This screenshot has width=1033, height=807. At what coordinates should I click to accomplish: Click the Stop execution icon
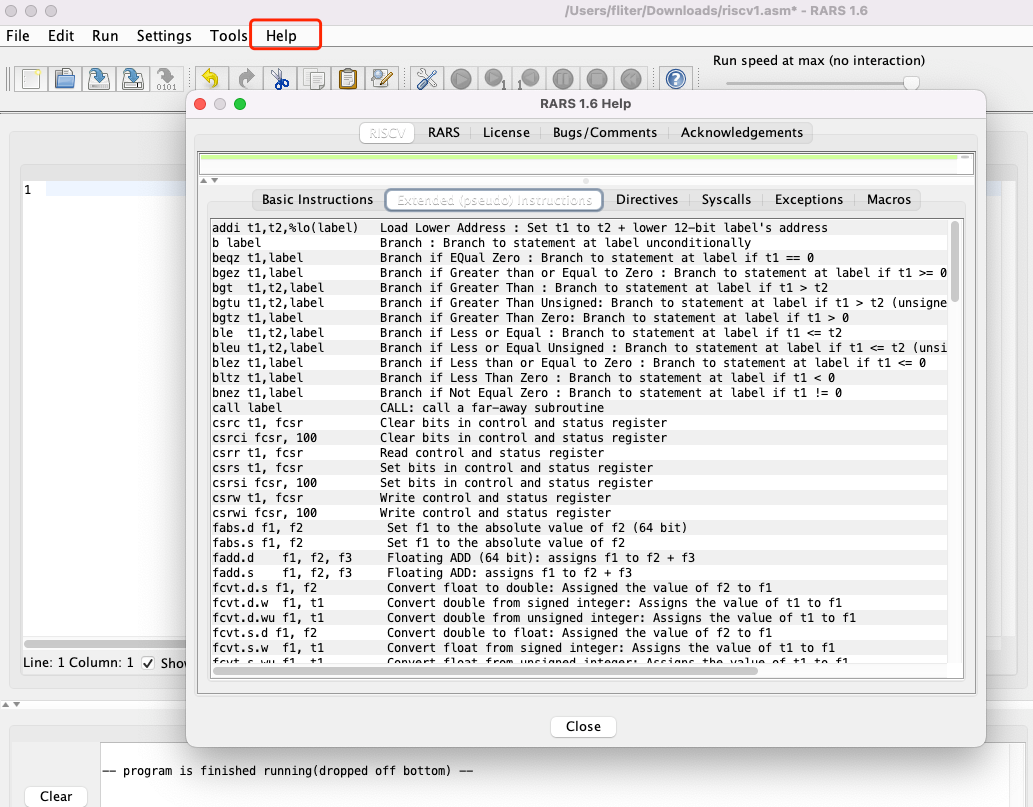[597, 79]
